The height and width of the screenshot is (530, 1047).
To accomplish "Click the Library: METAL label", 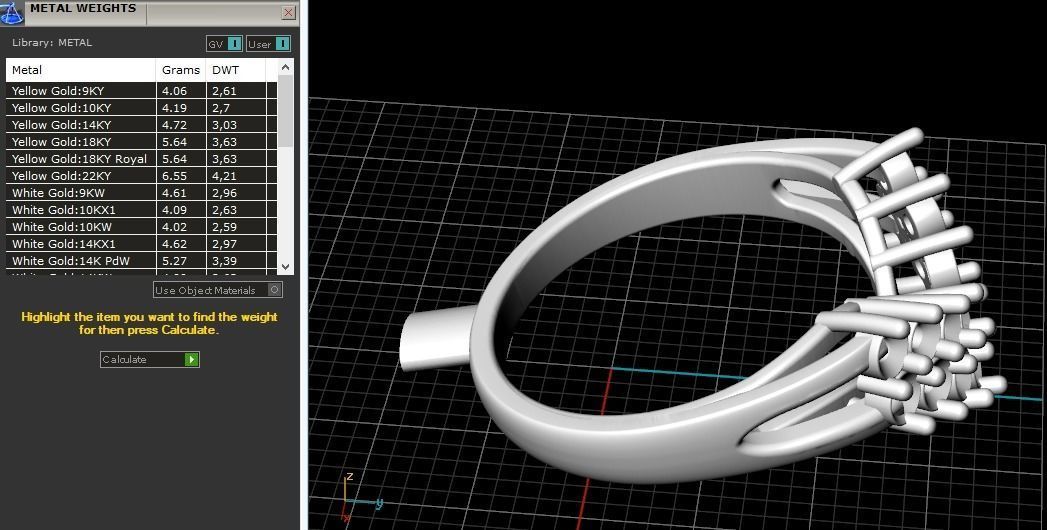I will tap(52, 43).
